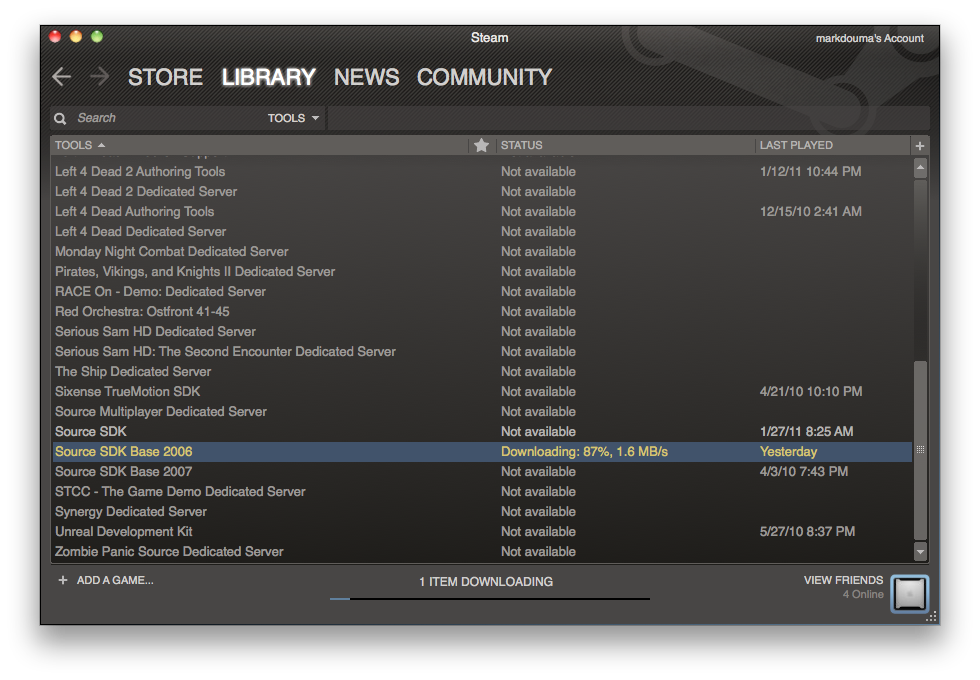Image resolution: width=980 pixels, height=680 pixels.
Task: Select Source SDK Base 2007 row
Action: (482, 471)
